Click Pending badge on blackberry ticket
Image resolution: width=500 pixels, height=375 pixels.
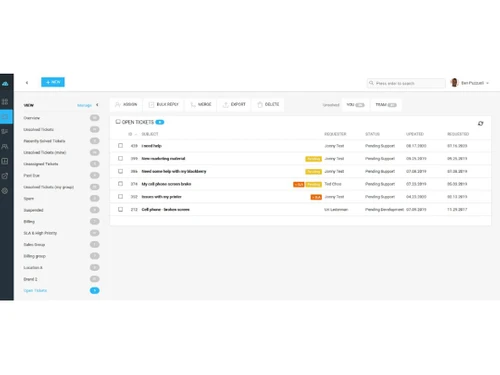[313, 172]
